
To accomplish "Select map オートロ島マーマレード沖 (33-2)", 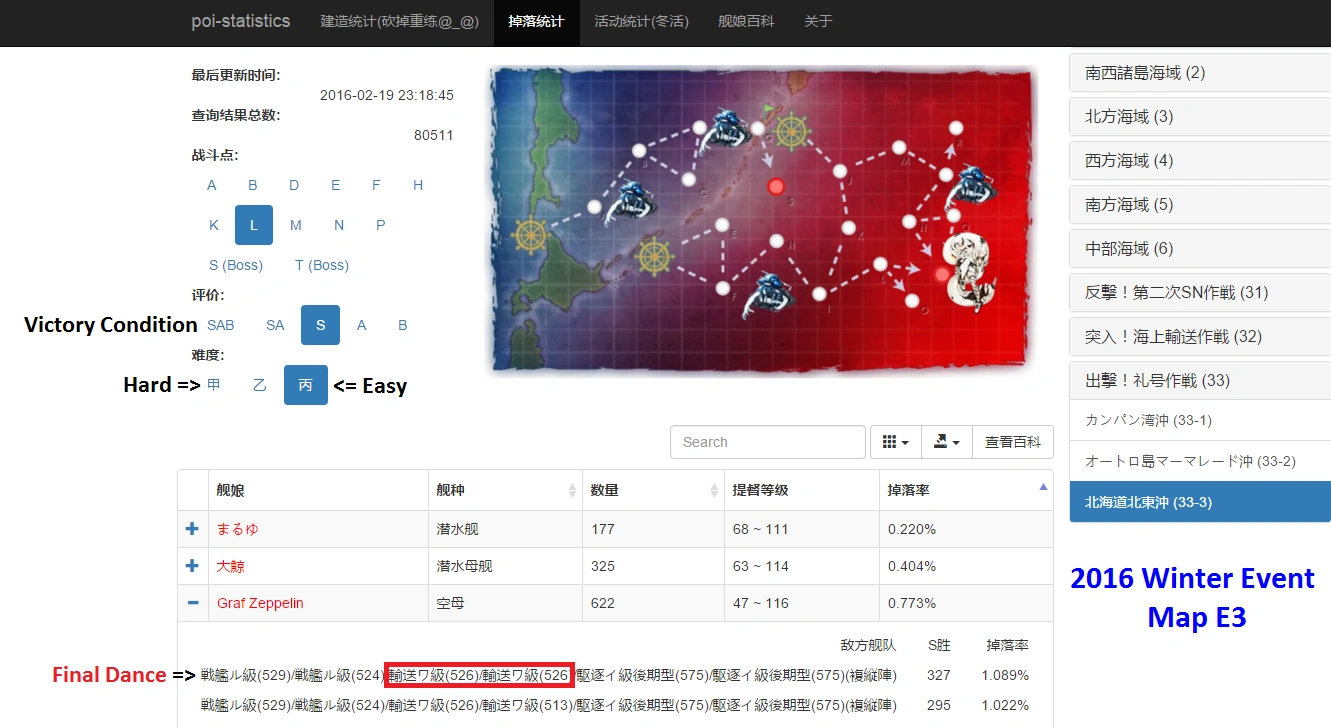I will point(1200,461).
